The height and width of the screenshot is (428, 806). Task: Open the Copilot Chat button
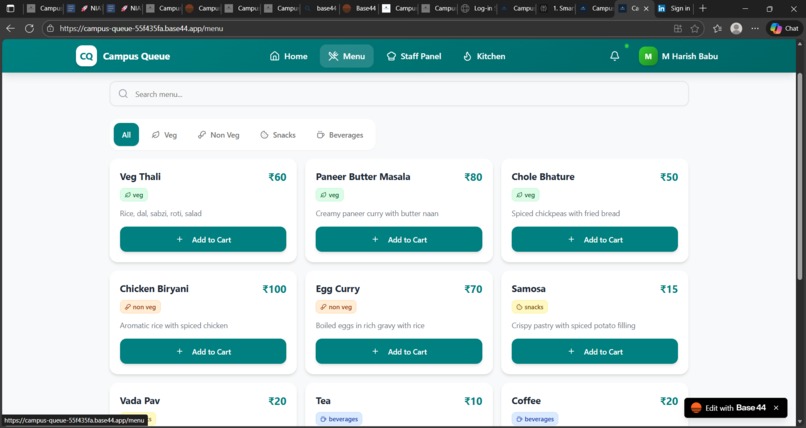785,29
